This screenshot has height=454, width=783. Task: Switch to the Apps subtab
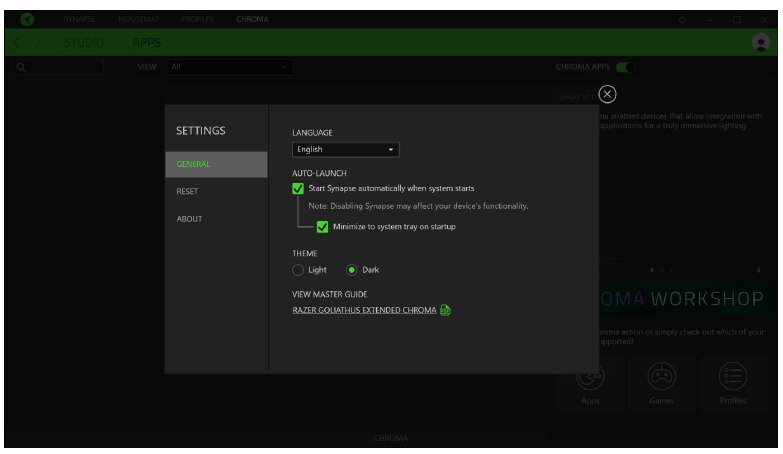(x=146, y=42)
